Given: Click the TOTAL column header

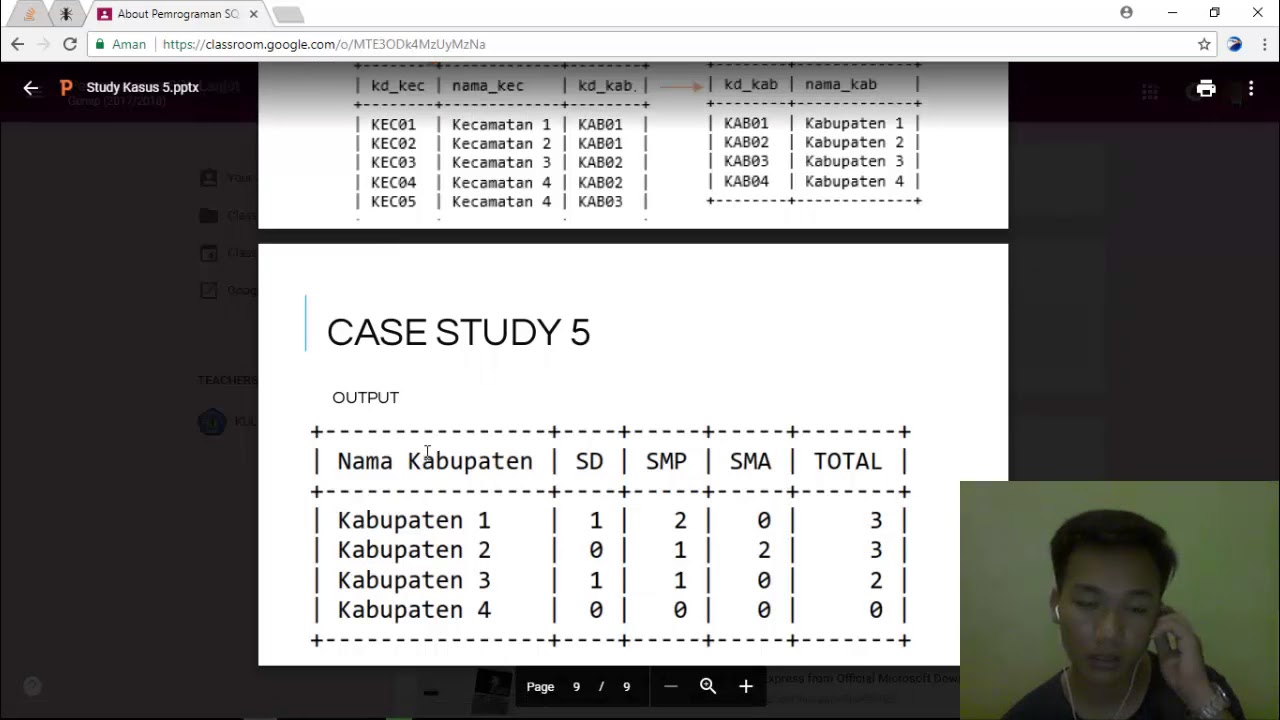Looking at the screenshot, I should coord(847,461).
